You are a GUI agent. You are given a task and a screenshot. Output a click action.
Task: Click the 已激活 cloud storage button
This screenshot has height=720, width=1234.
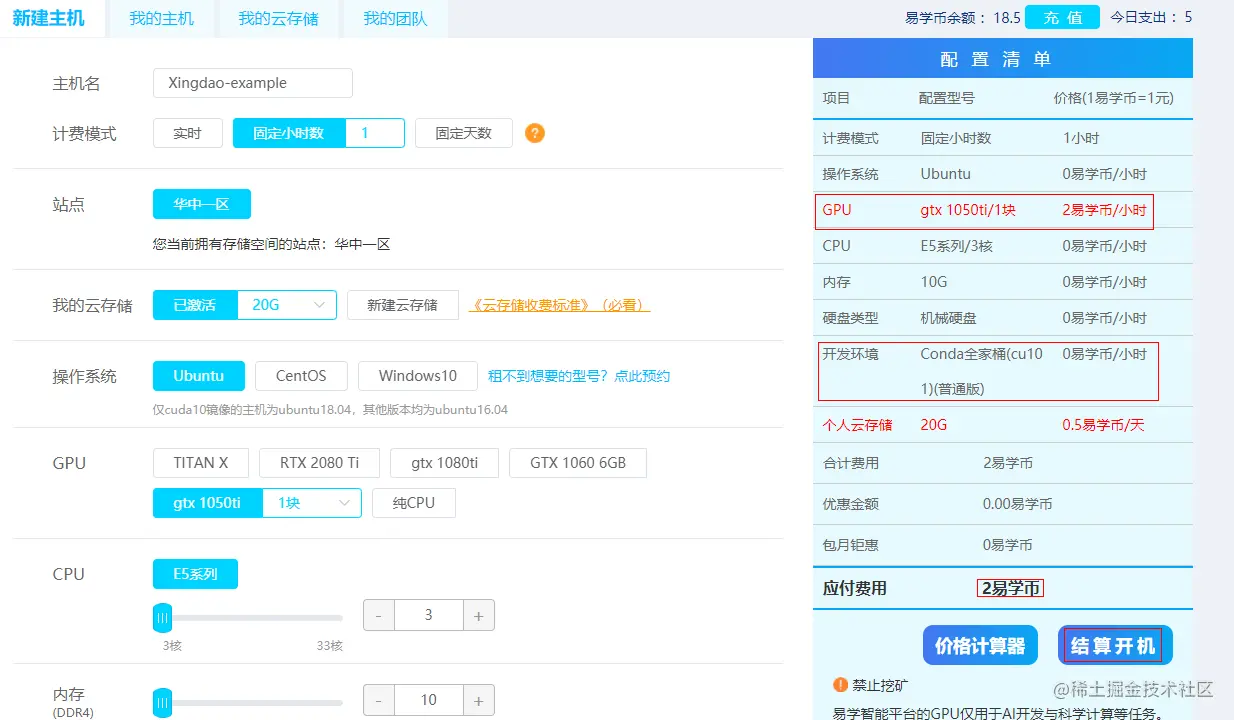(x=195, y=305)
